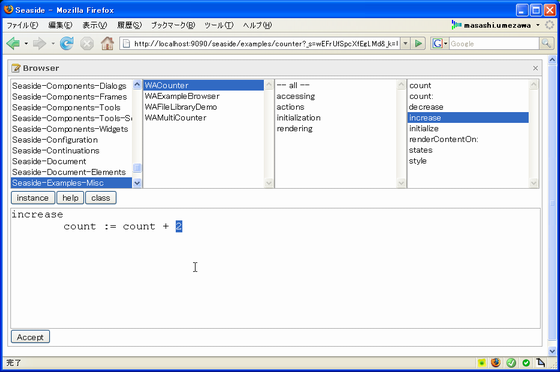Open the search engine chooser dropdown
560x372 pixels.
(x=446, y=44)
